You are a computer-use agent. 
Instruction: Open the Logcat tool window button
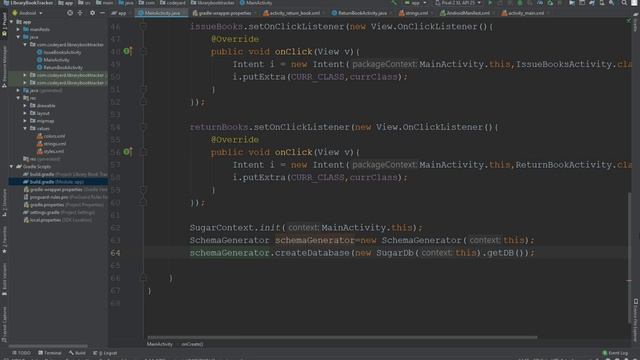click(x=105, y=353)
